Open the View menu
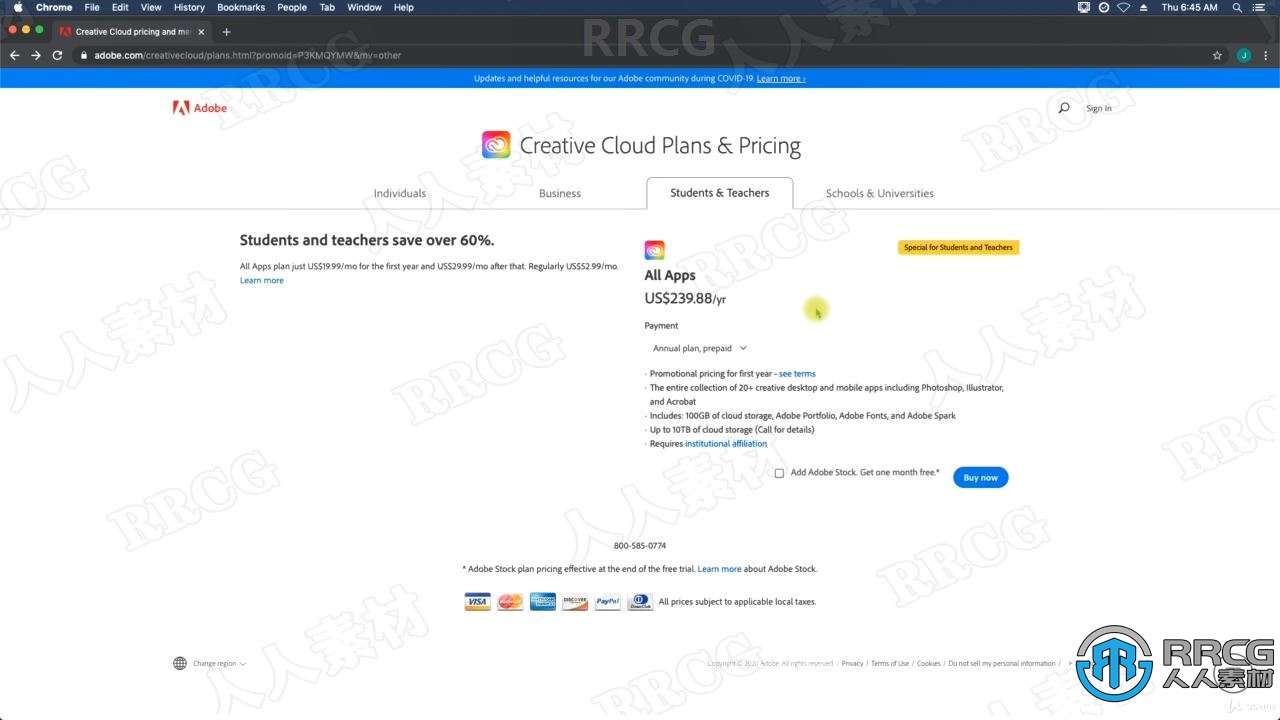This screenshot has height=720, width=1280. click(x=151, y=7)
